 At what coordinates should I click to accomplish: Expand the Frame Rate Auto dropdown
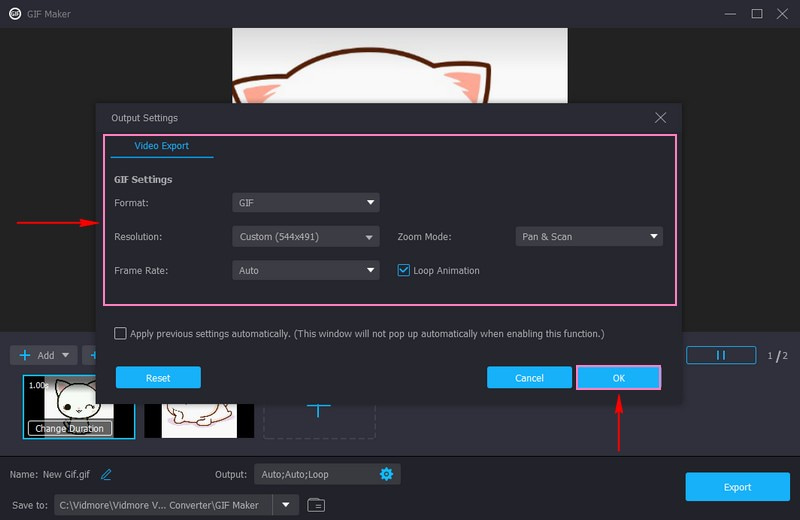point(305,270)
